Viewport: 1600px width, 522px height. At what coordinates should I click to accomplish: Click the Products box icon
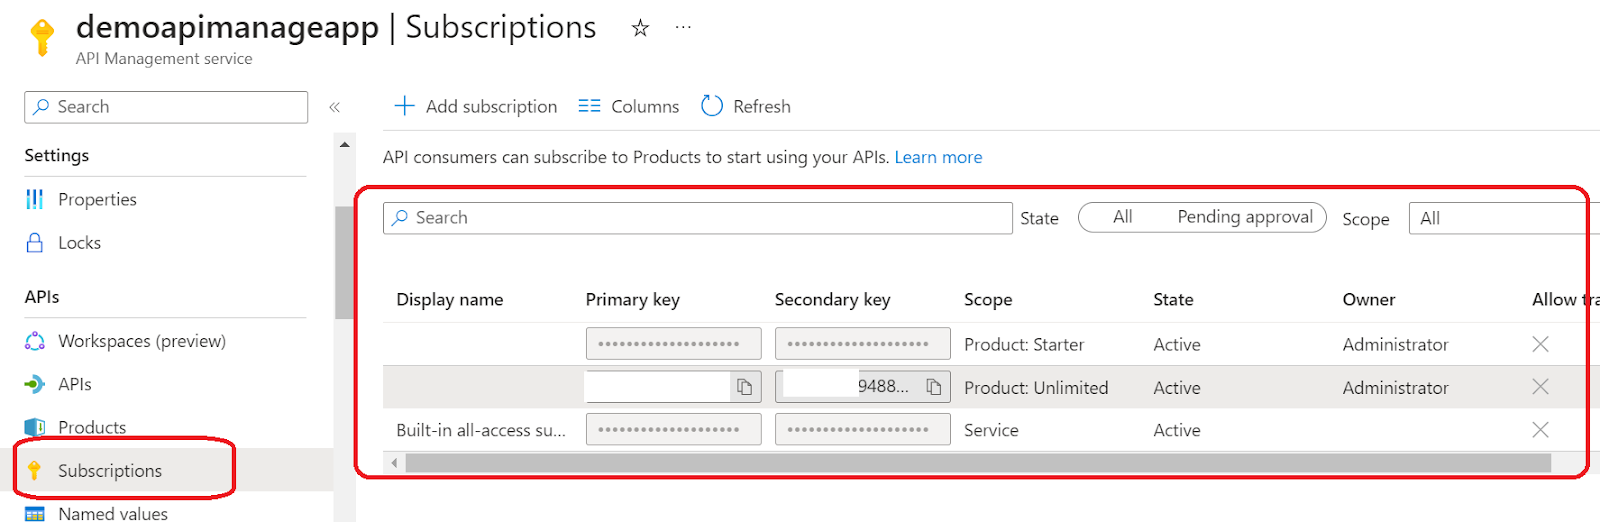(35, 427)
